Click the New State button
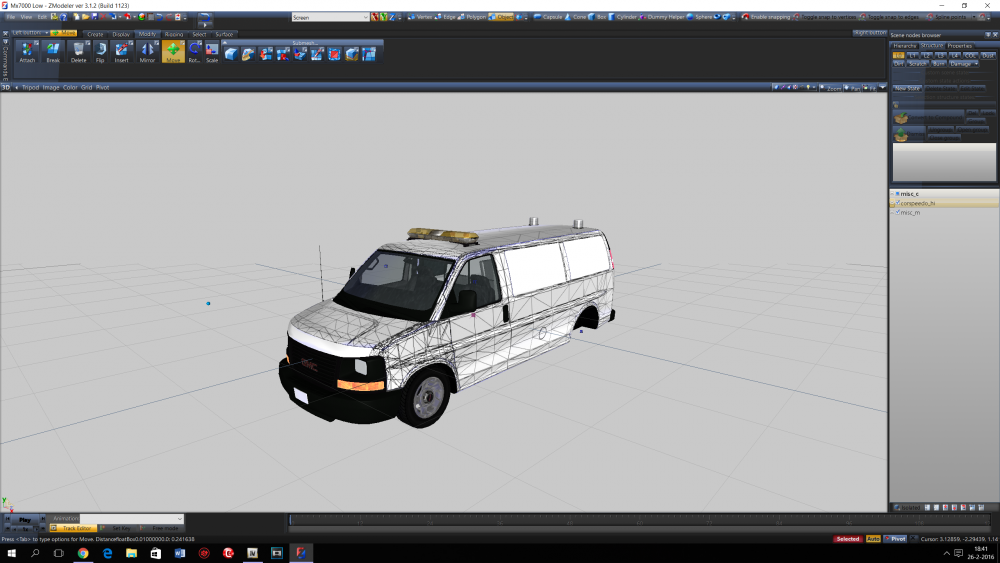 pyautogui.click(x=908, y=88)
